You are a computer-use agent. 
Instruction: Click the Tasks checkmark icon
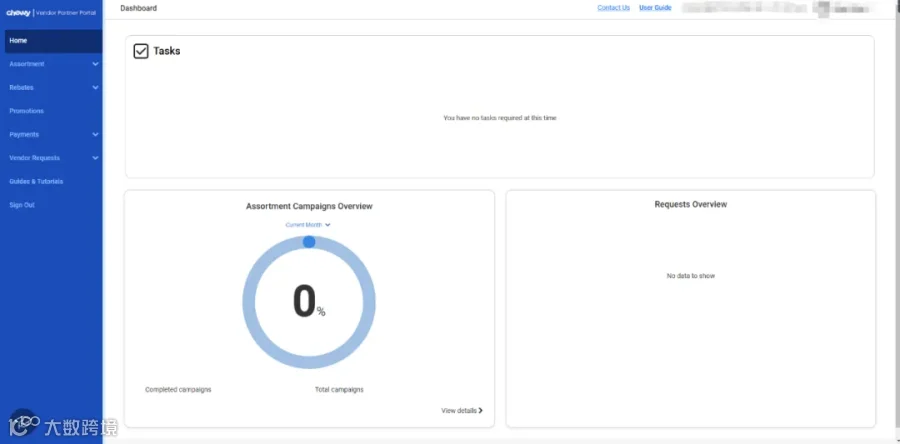(x=141, y=51)
